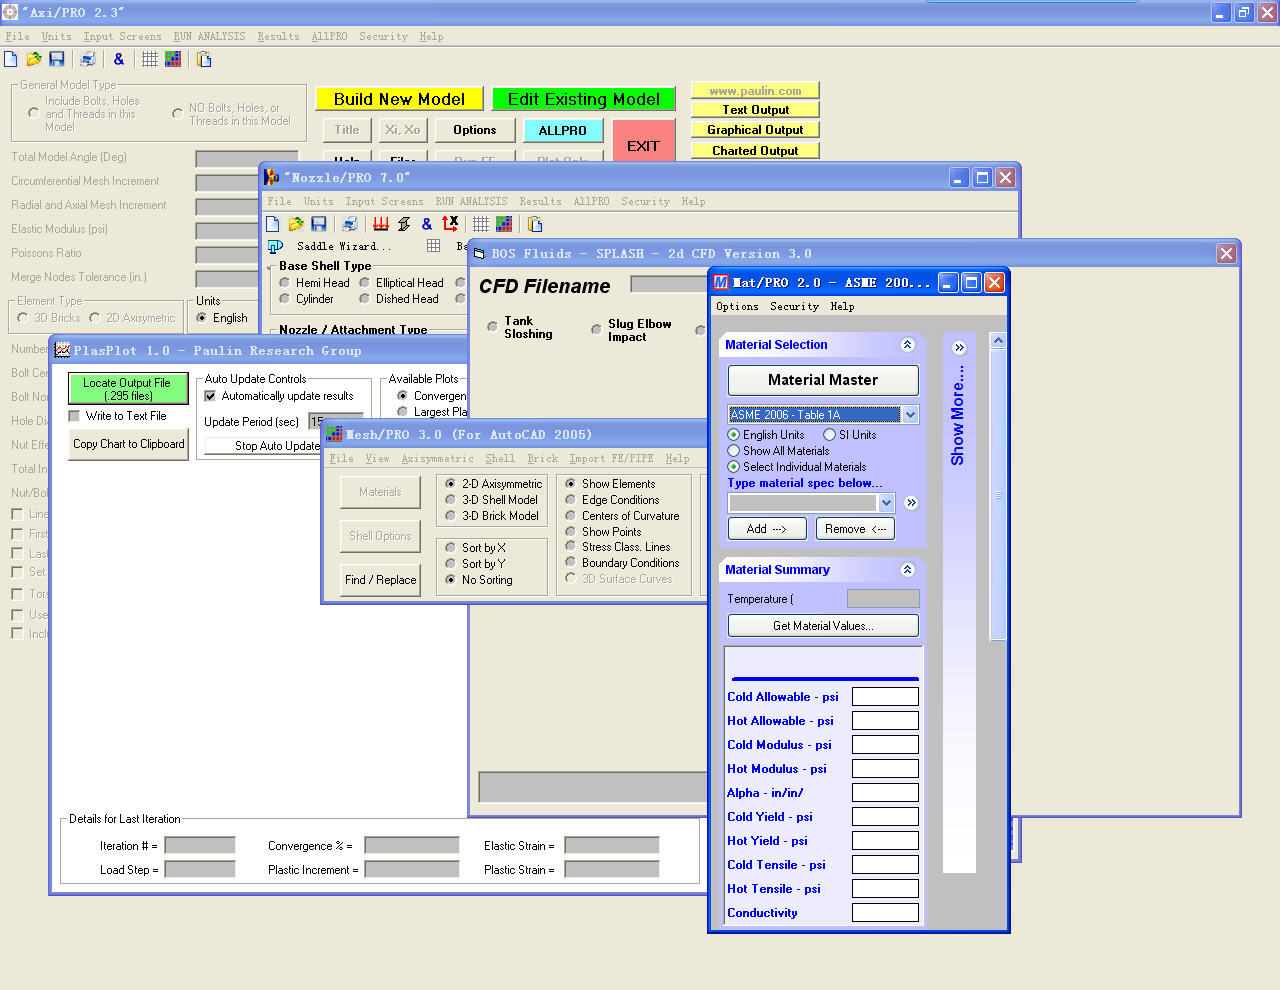1280x990 pixels.
Task: Open the Axisymmetric menu in Mesh/PRO
Action: (438, 459)
